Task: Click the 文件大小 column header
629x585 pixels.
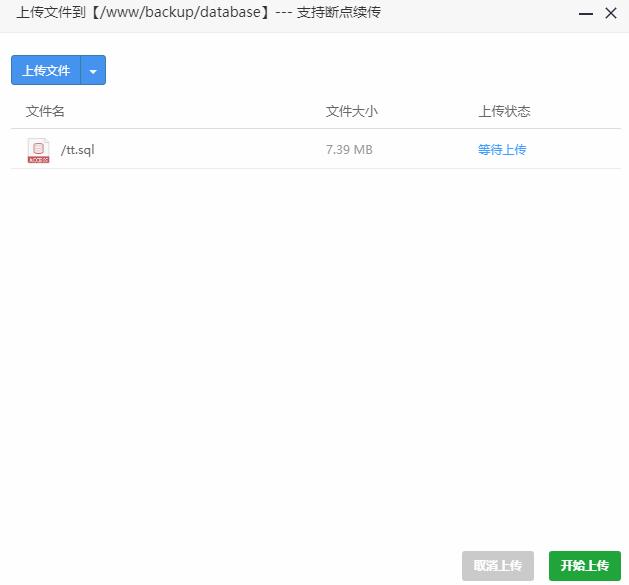Action: pyautogui.click(x=351, y=111)
